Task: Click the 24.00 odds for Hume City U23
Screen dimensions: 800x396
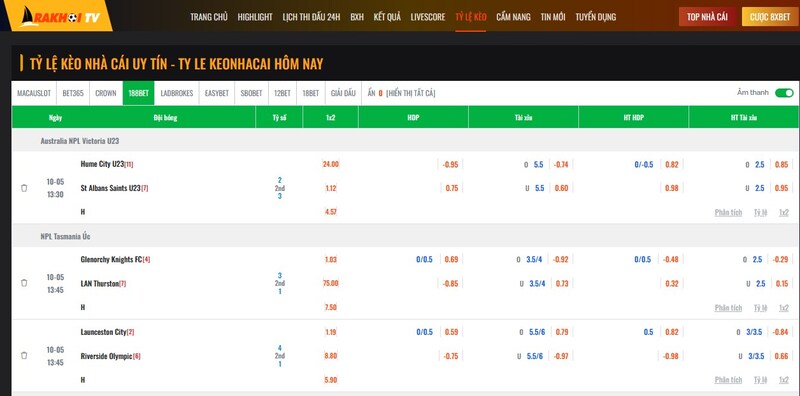Action: tap(330, 164)
